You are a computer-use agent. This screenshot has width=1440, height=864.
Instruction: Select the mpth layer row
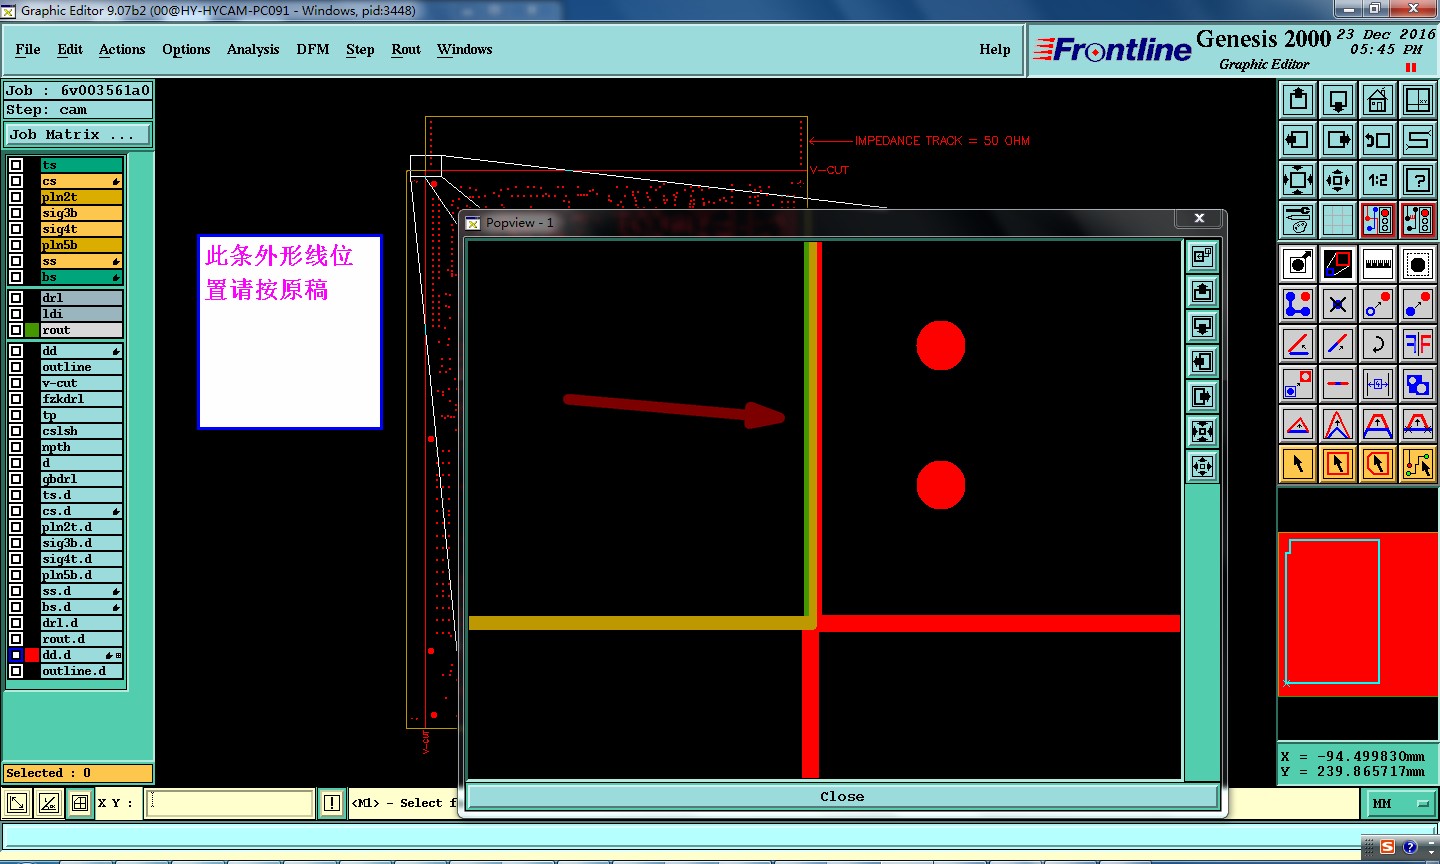81,447
